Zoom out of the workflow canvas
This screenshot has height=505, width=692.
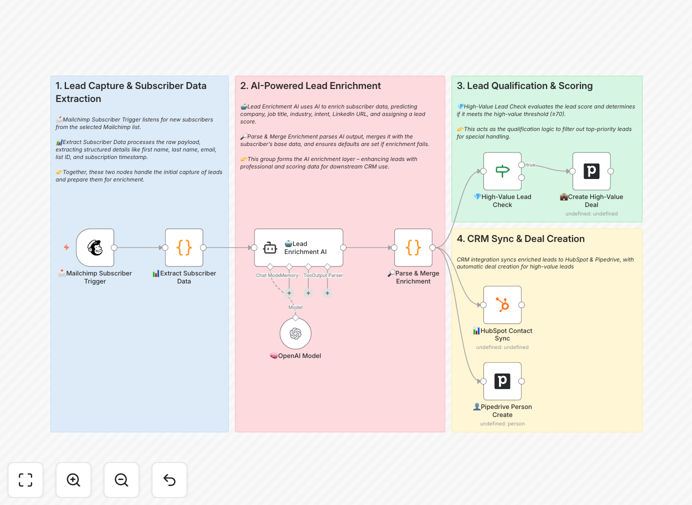[x=121, y=480]
